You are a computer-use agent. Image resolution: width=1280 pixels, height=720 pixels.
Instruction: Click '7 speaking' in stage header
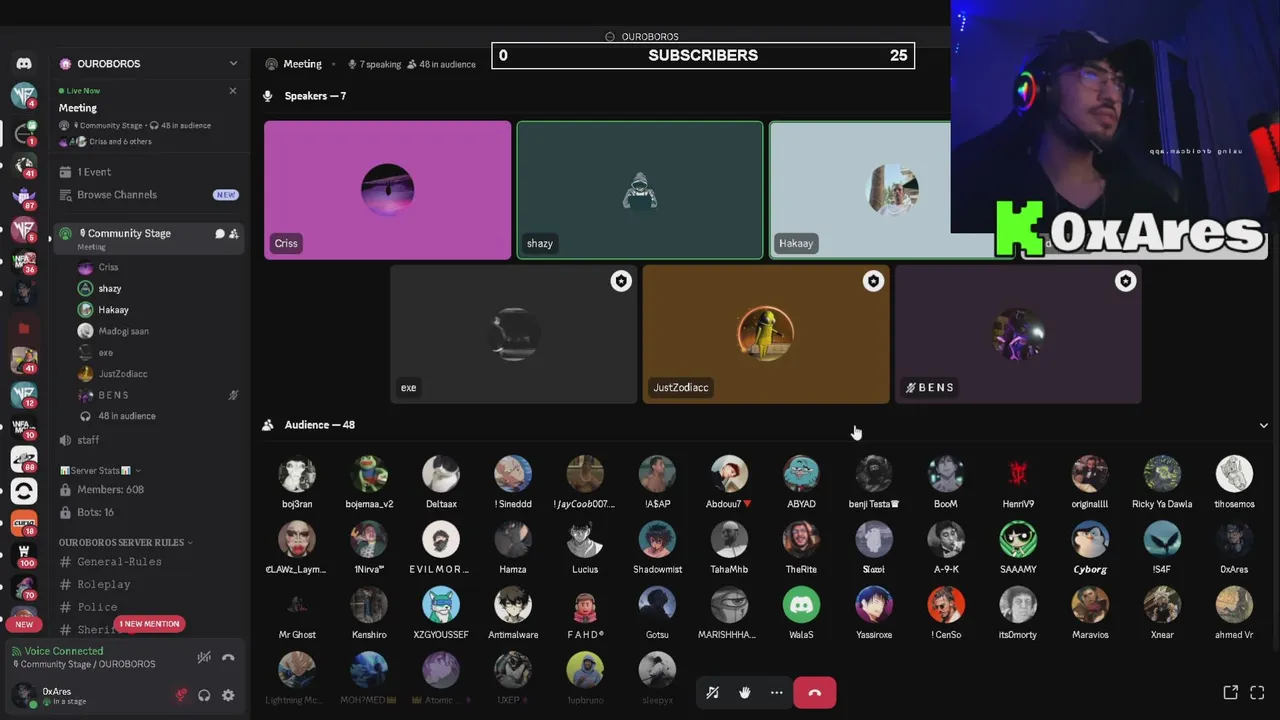coord(374,64)
